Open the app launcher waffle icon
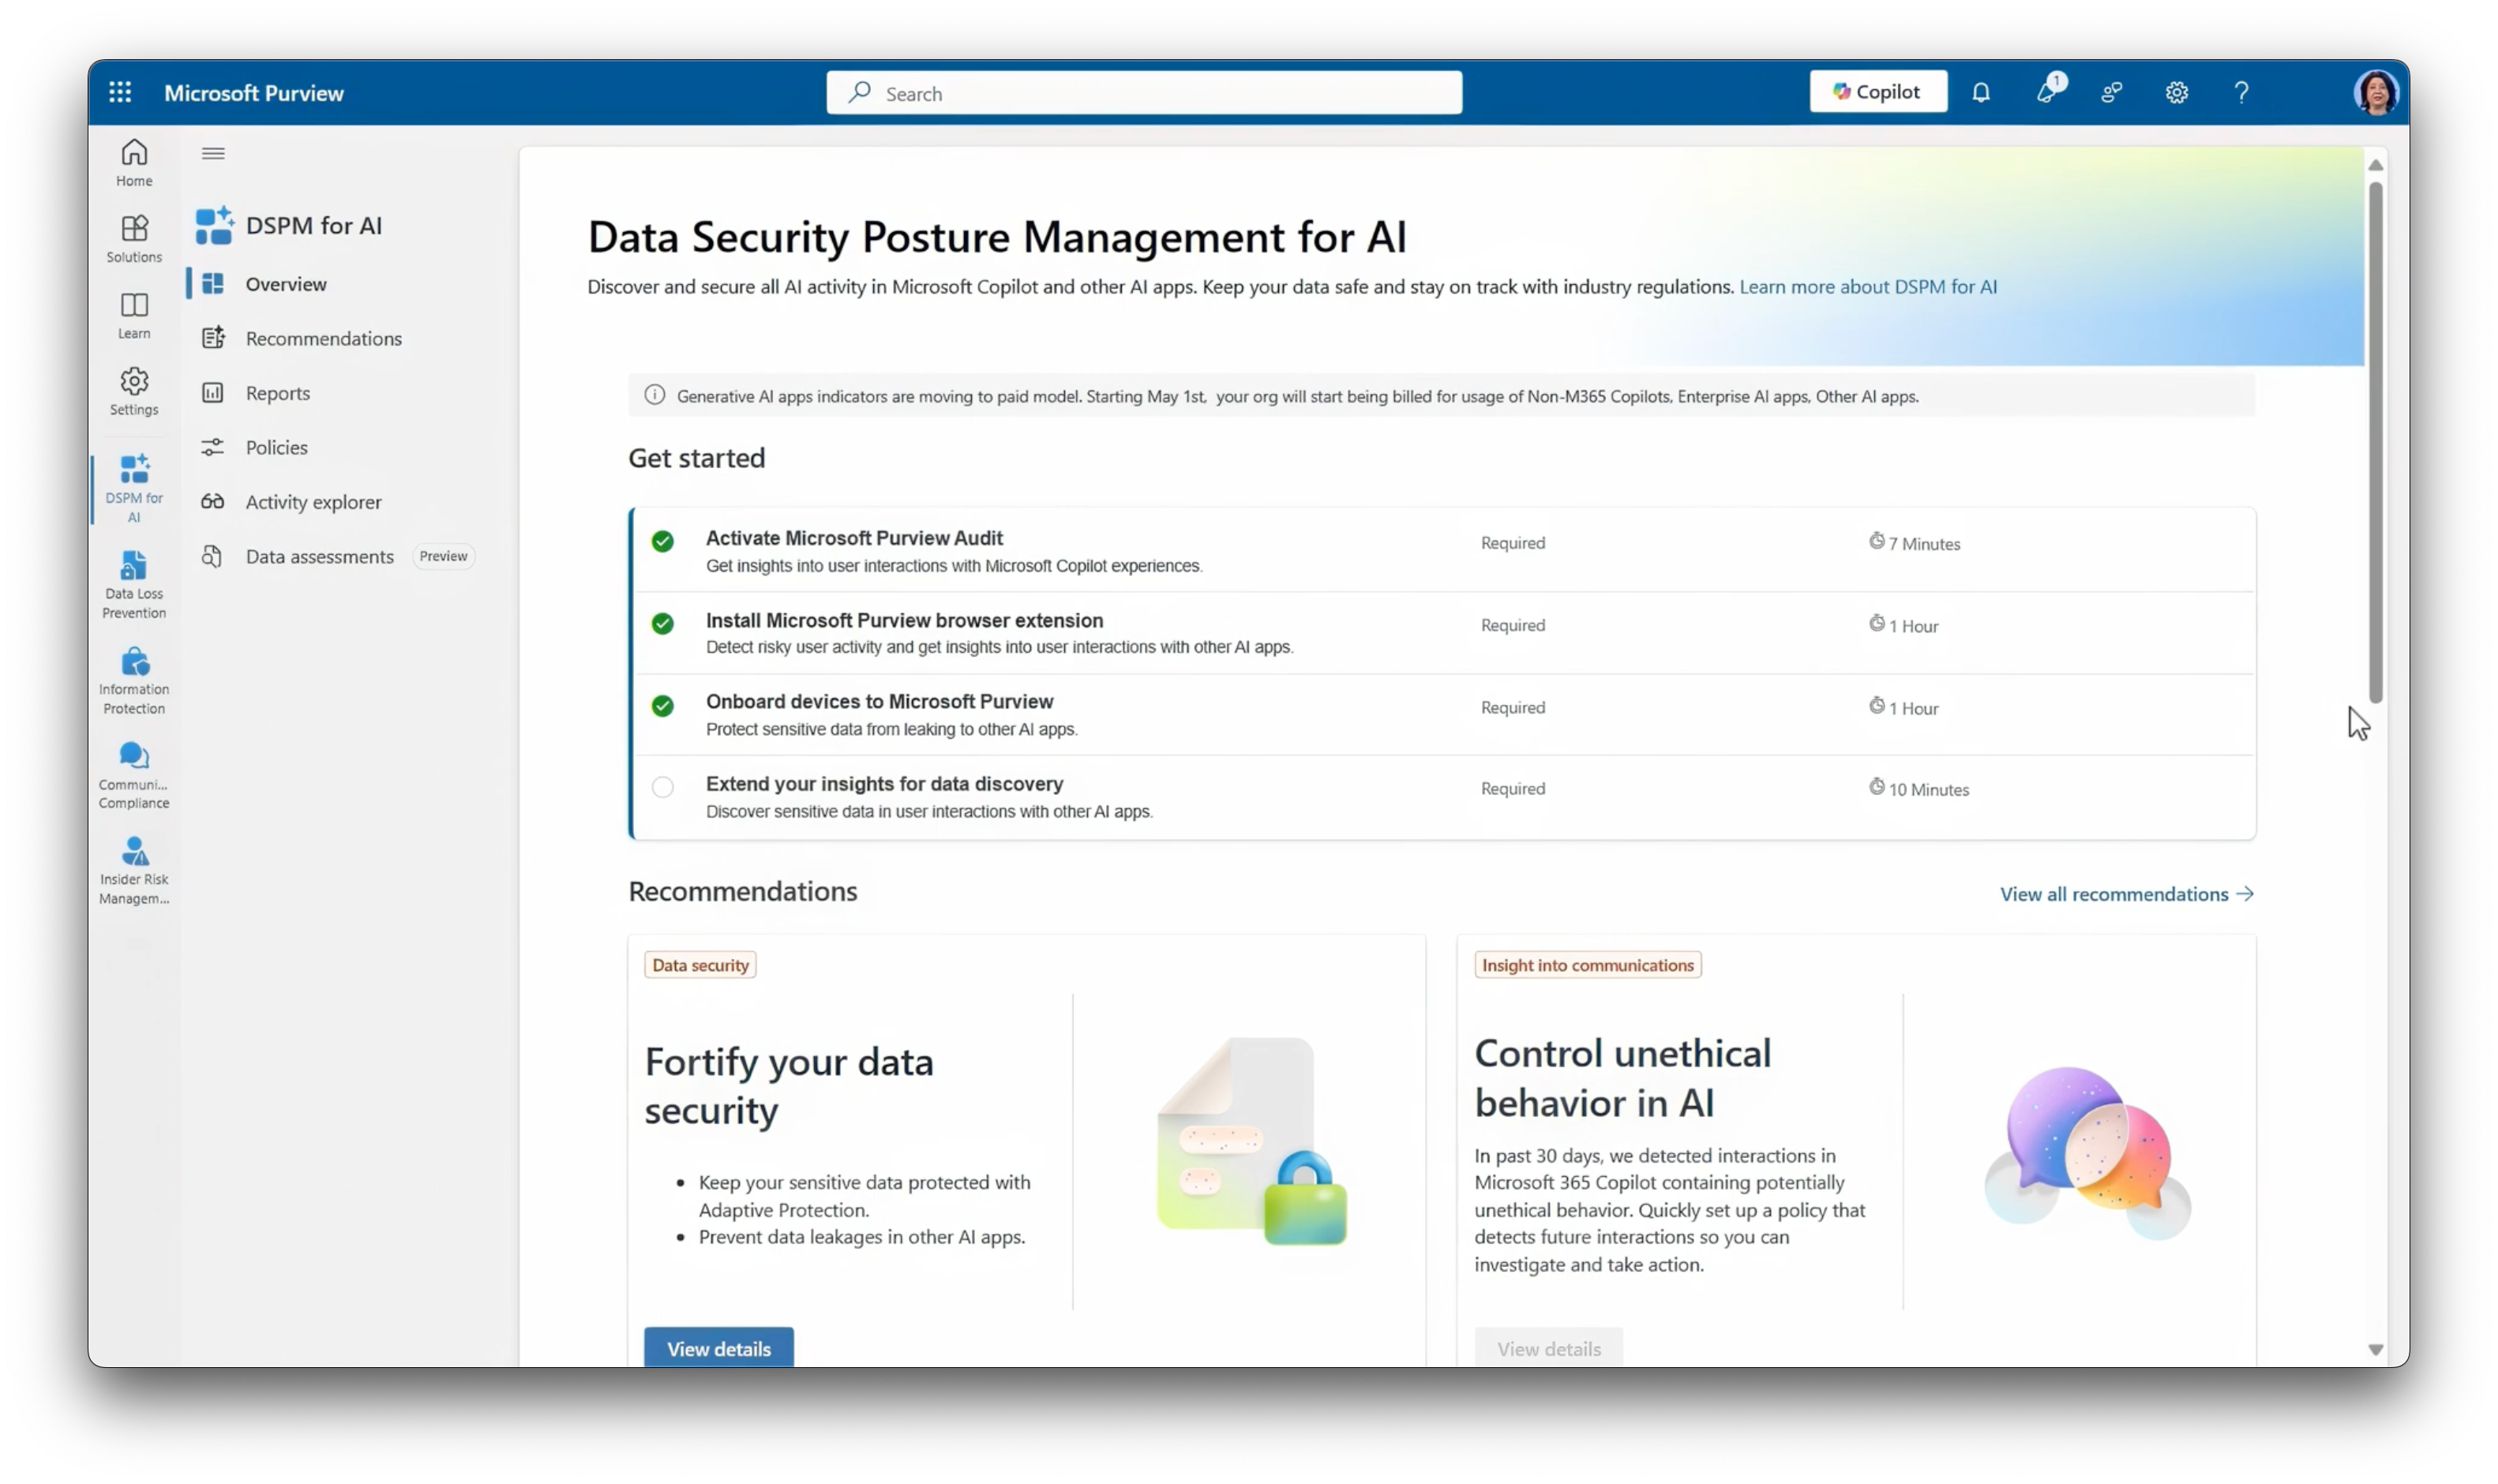The width and height of the screenshot is (2498, 1484). pyautogui.click(x=120, y=93)
